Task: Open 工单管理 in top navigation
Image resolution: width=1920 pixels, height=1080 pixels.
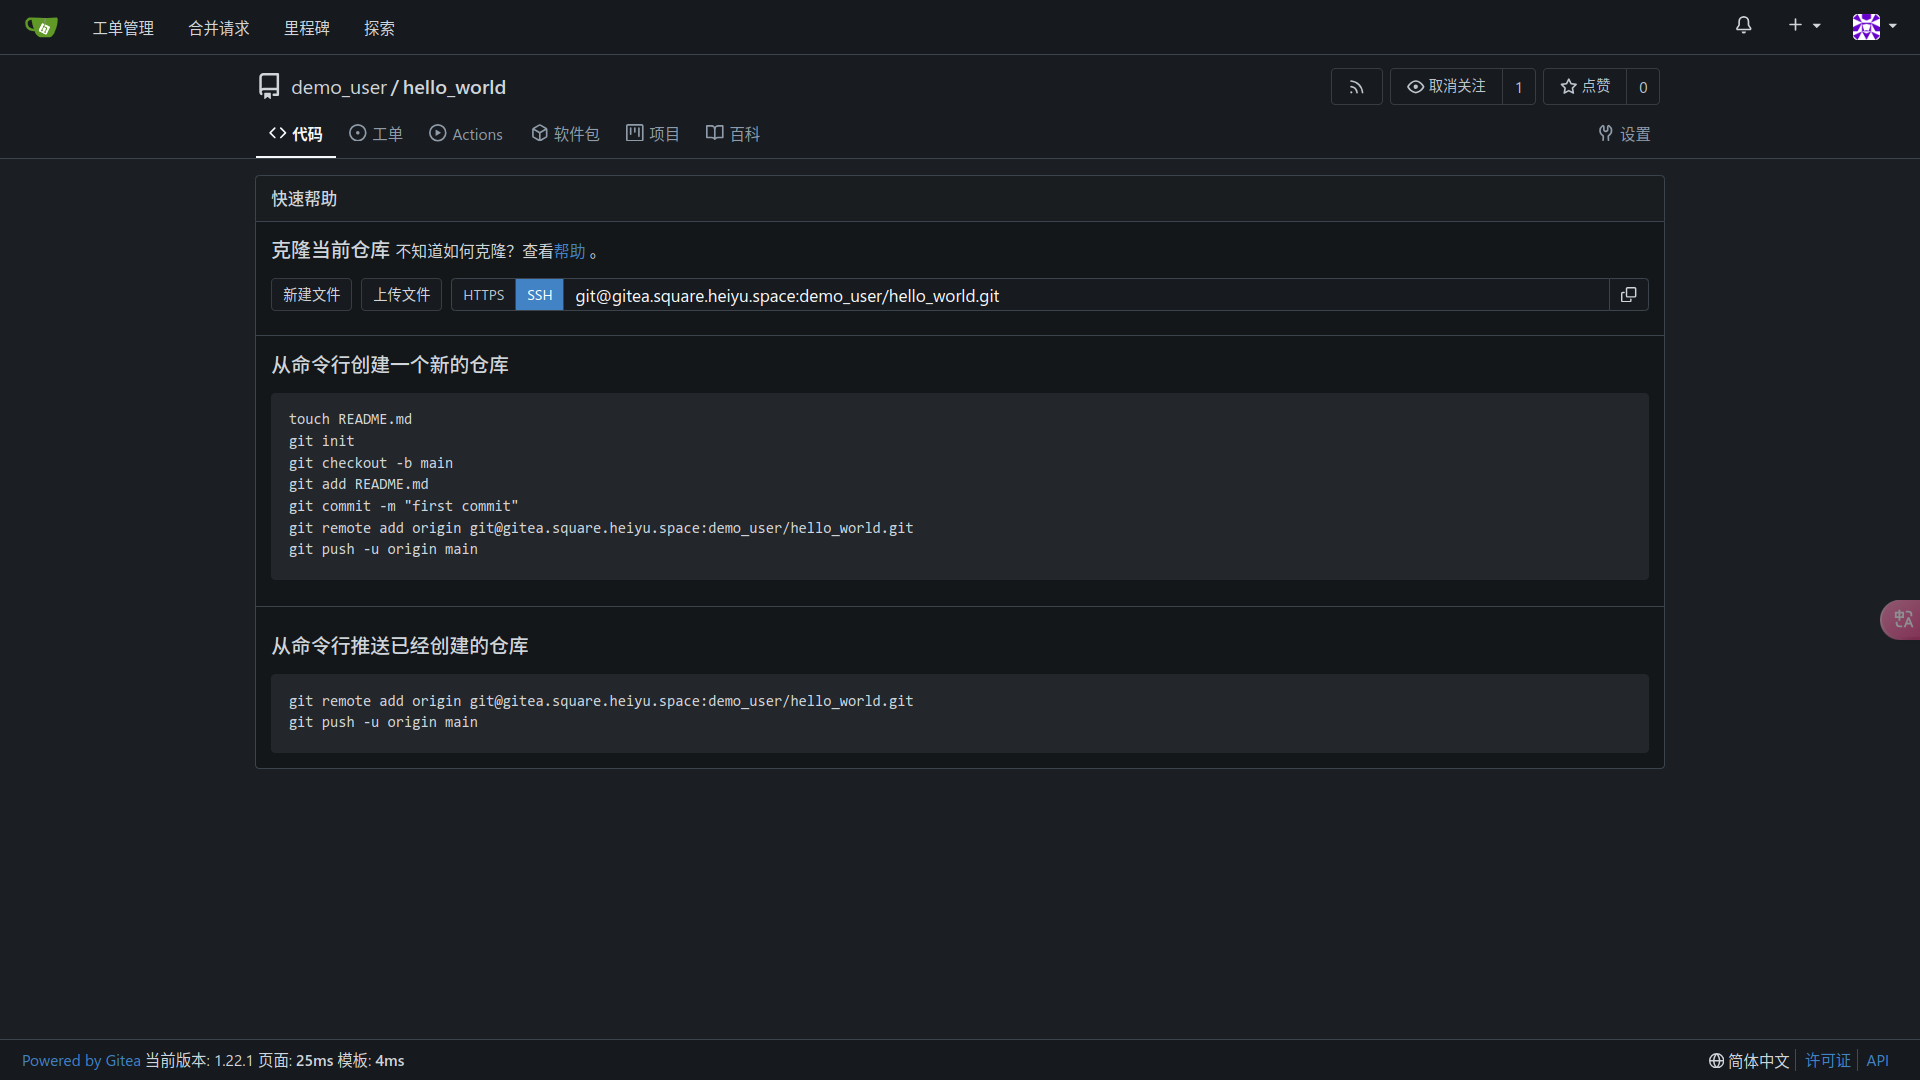Action: [x=123, y=28]
